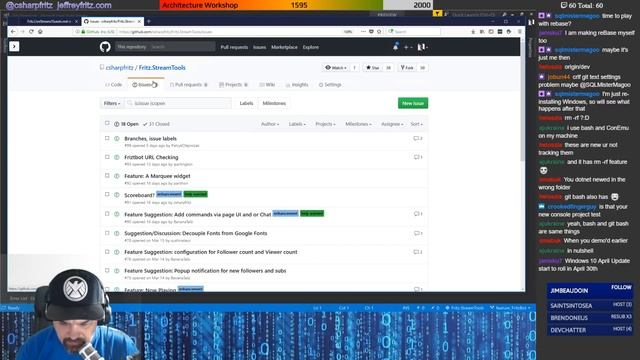Open the Sort dropdown
This screenshot has height=360, width=640.
[x=417, y=124]
